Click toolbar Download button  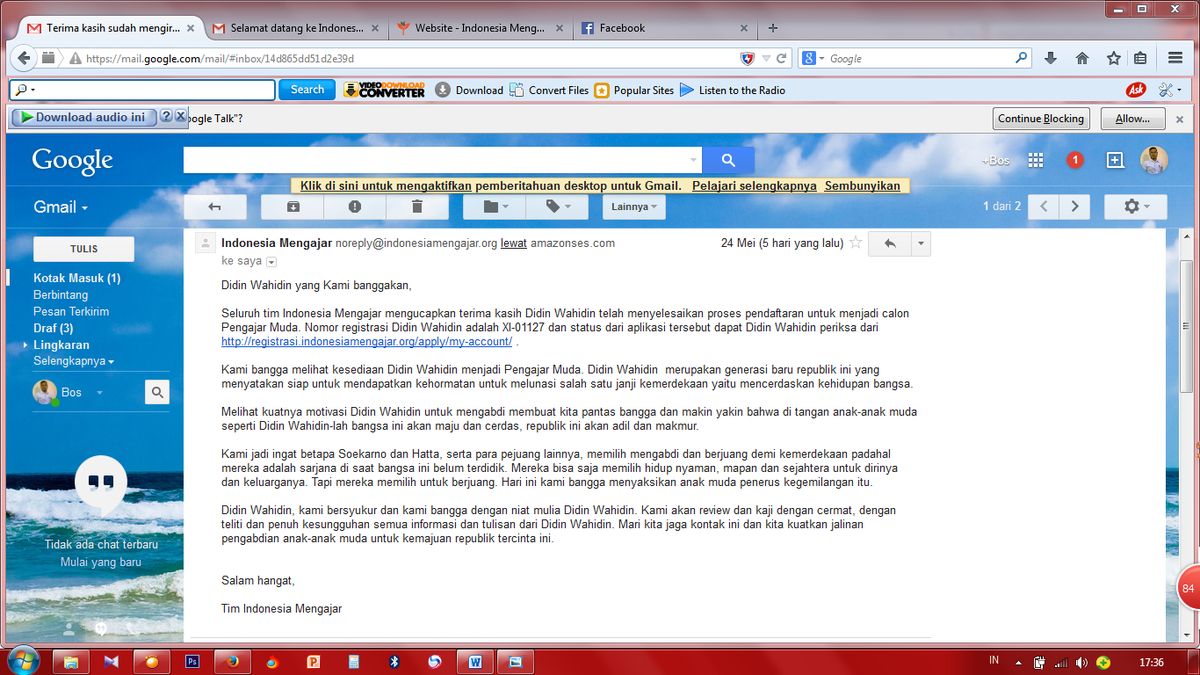coord(469,90)
